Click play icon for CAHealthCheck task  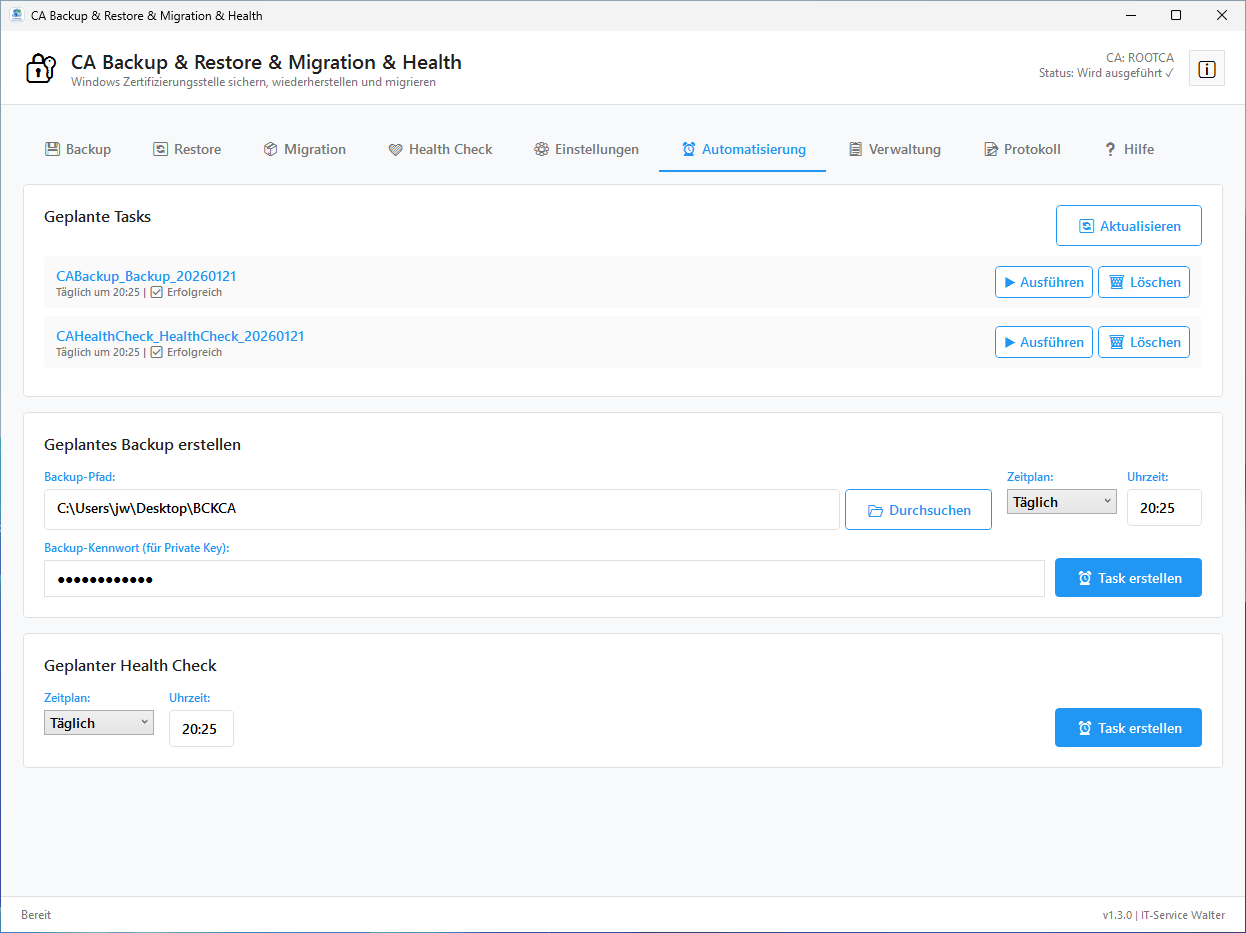(x=1009, y=342)
